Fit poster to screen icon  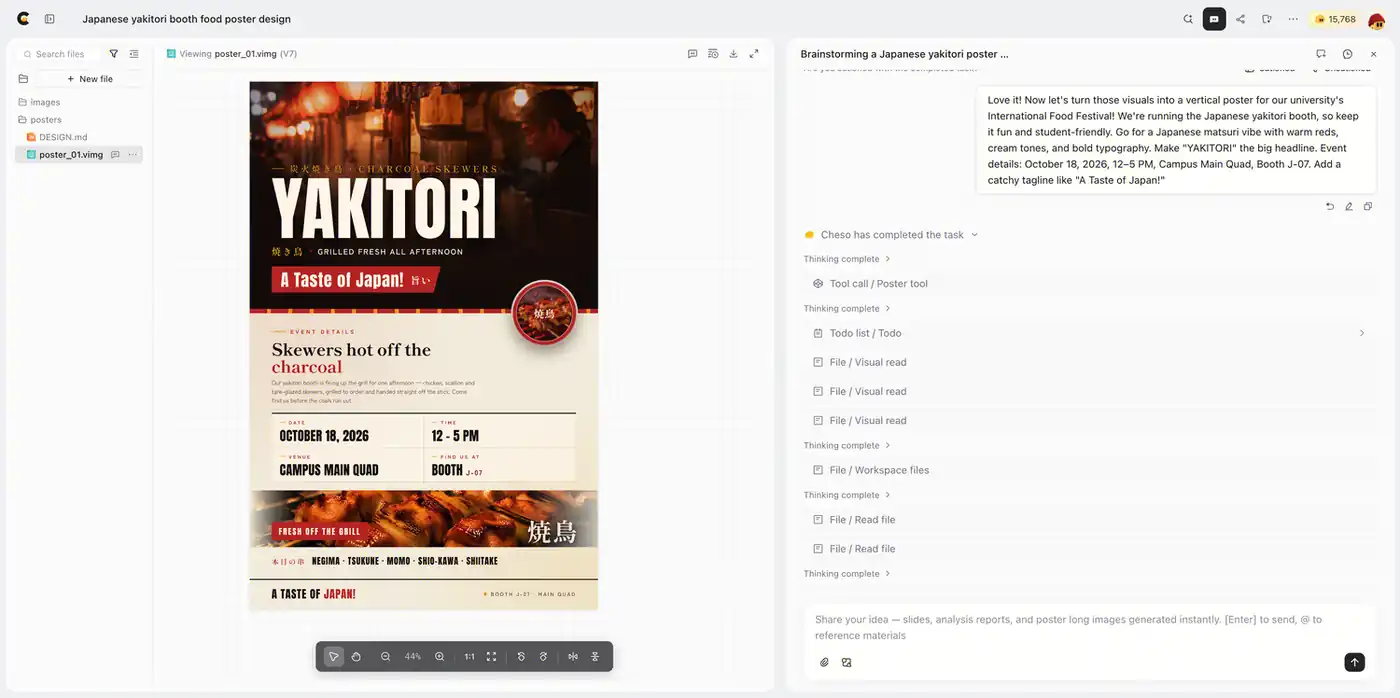(491, 657)
